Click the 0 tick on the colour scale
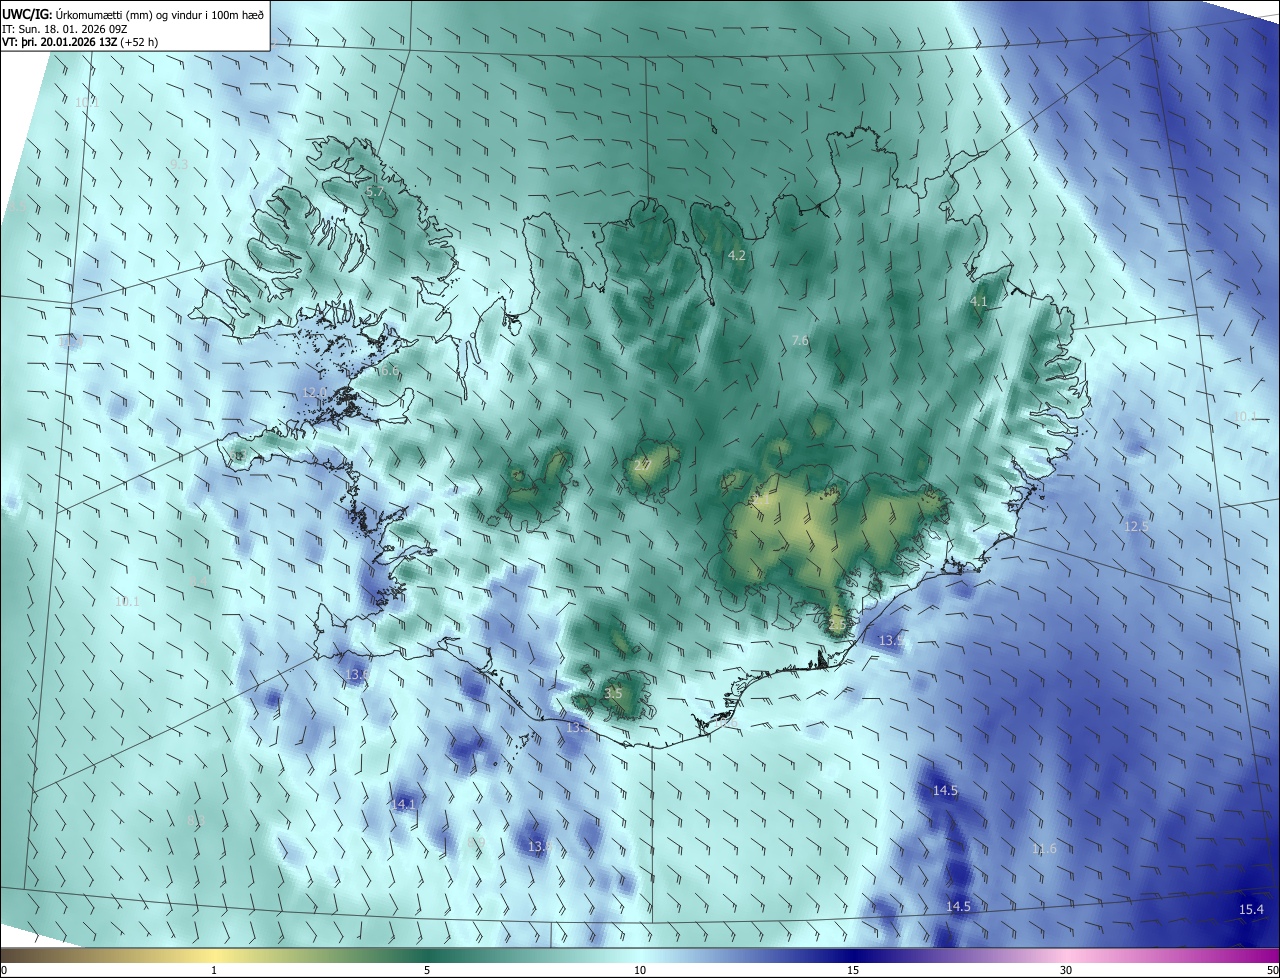Viewport: 1280px width, 978px height. click(x=4, y=970)
